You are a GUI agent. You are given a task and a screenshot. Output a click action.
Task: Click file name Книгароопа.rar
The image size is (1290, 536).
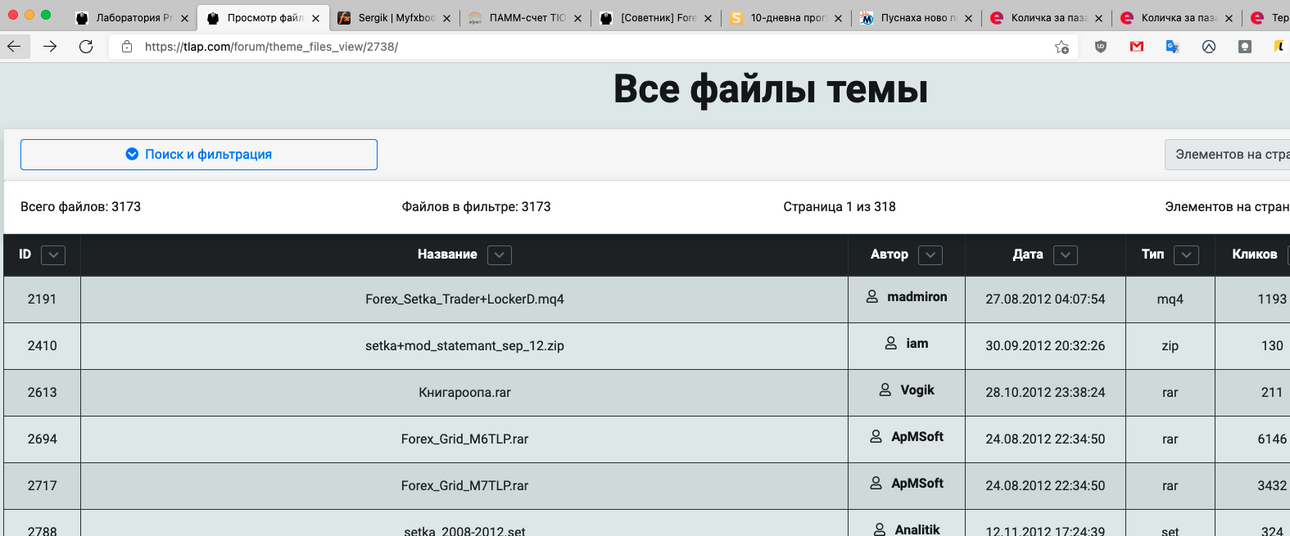[465, 392]
